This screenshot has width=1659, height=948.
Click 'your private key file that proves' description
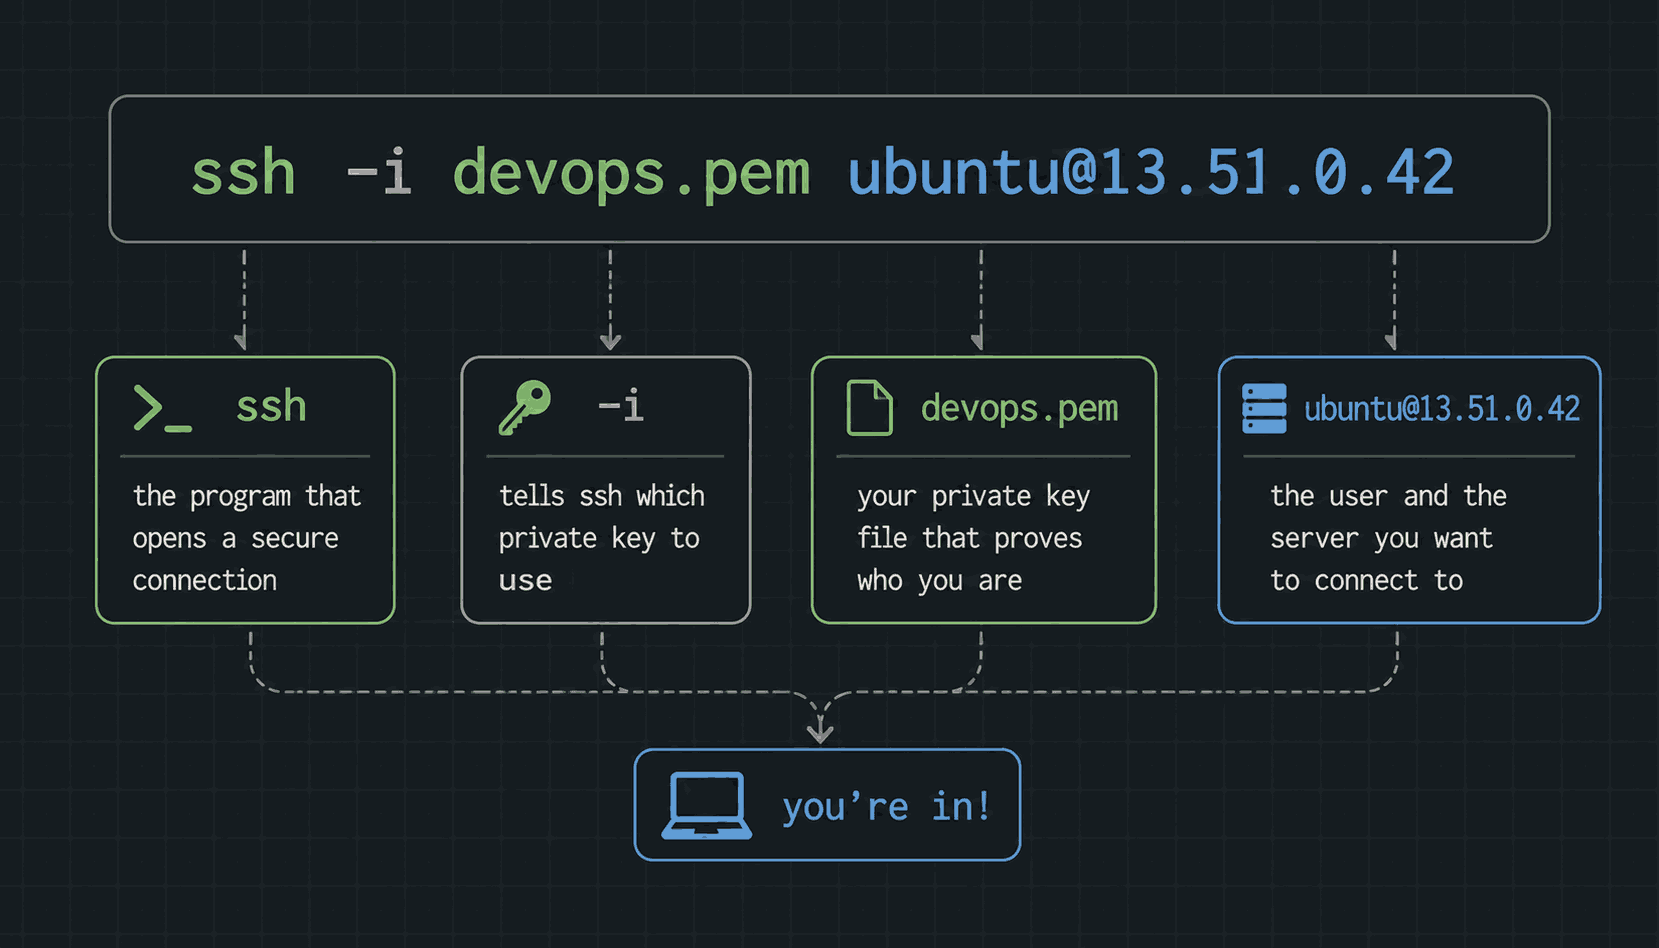[x=973, y=538]
